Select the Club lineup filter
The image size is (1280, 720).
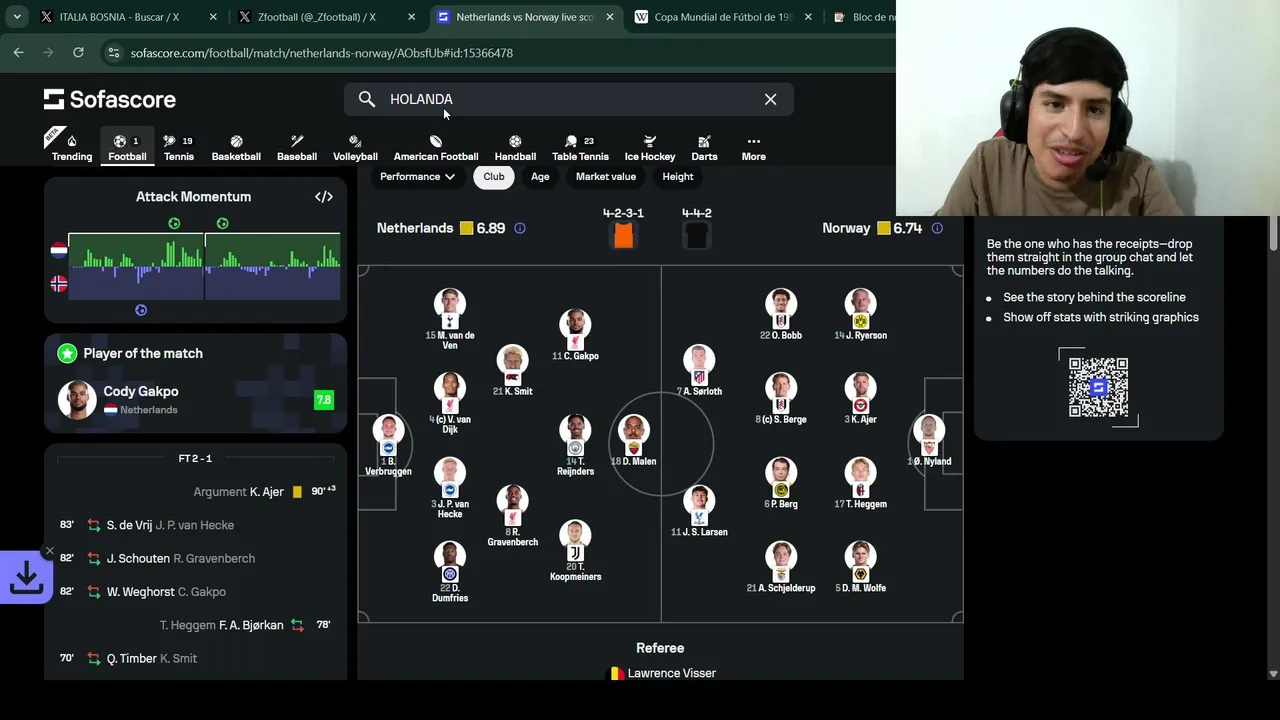pyautogui.click(x=494, y=176)
